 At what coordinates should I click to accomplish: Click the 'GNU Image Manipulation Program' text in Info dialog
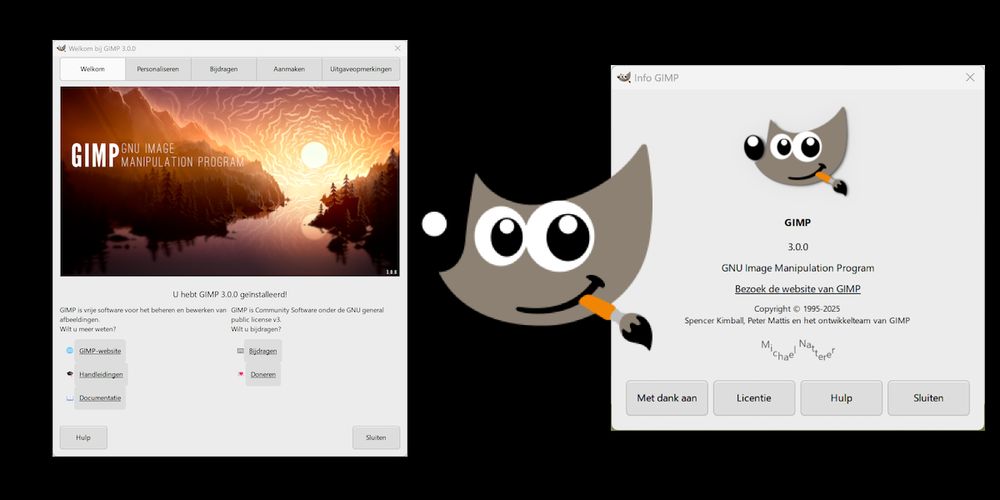tap(797, 268)
